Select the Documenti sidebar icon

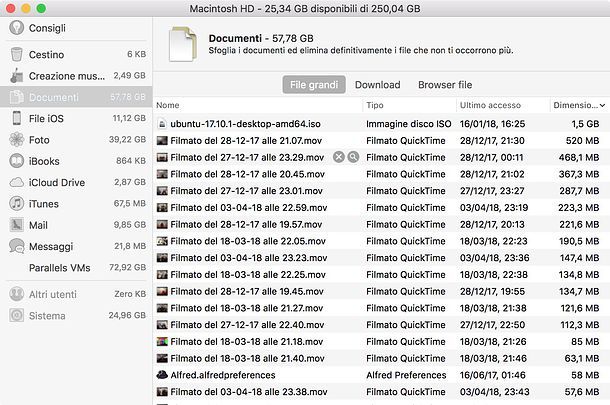(x=16, y=97)
